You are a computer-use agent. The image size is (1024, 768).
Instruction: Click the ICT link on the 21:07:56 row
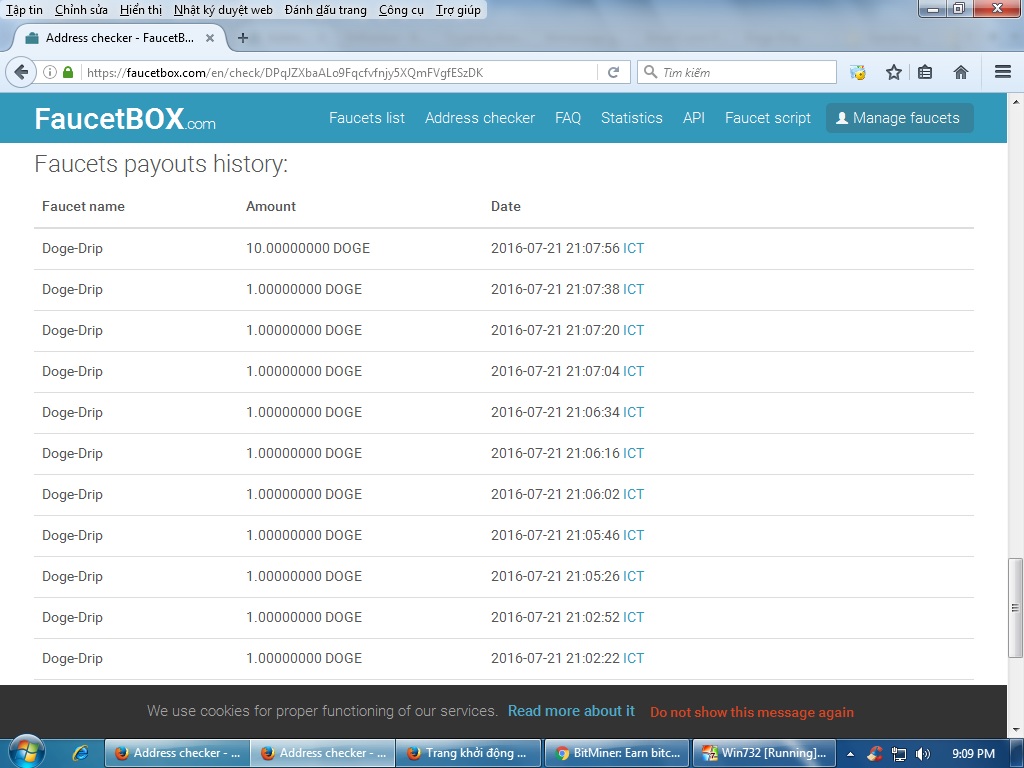633,248
